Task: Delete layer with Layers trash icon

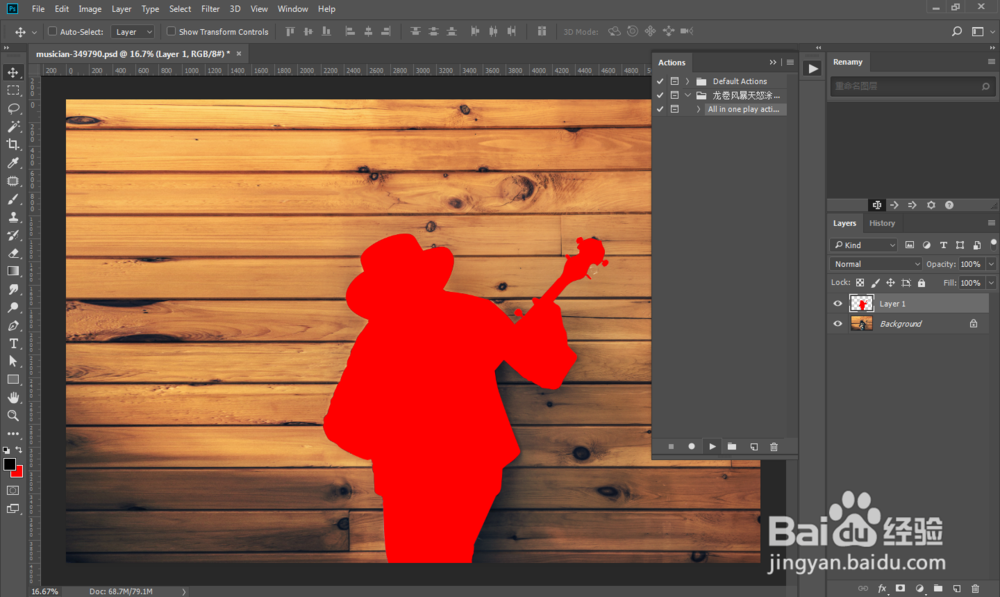Action: 975,588
